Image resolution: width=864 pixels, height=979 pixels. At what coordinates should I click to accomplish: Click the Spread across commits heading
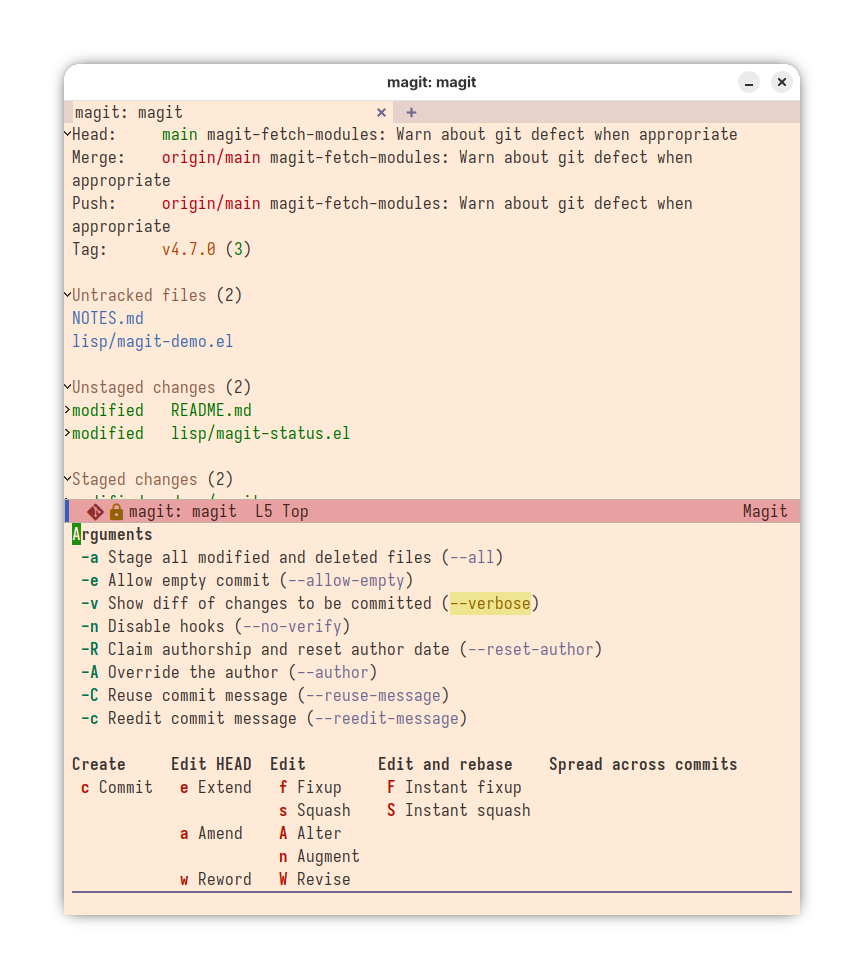(x=643, y=765)
